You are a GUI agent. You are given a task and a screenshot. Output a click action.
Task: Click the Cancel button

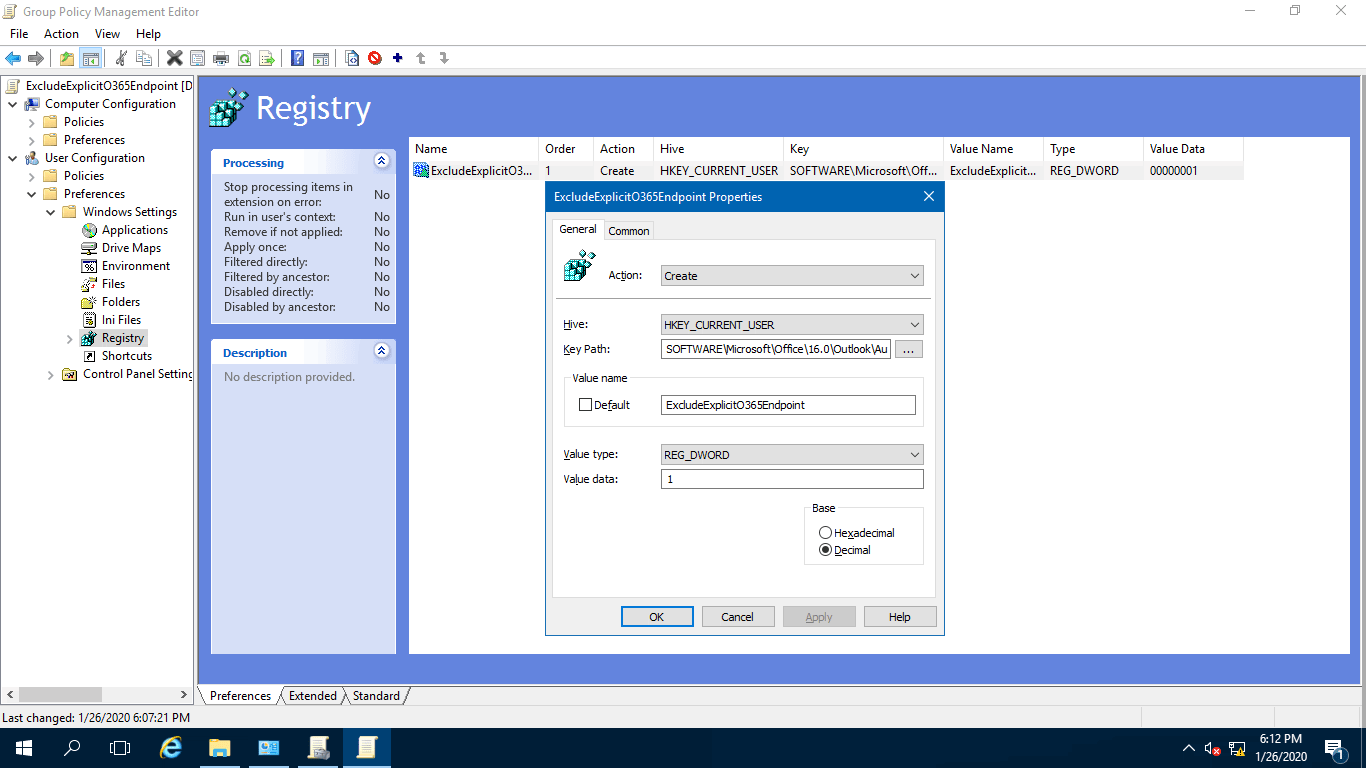click(738, 617)
